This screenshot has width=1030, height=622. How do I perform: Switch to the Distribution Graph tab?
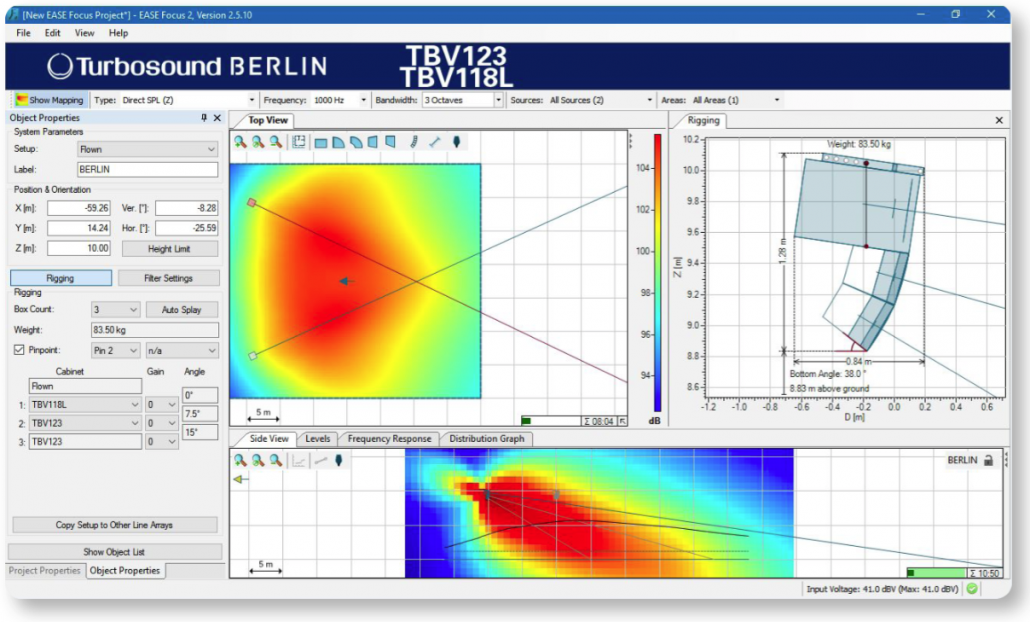coord(487,439)
